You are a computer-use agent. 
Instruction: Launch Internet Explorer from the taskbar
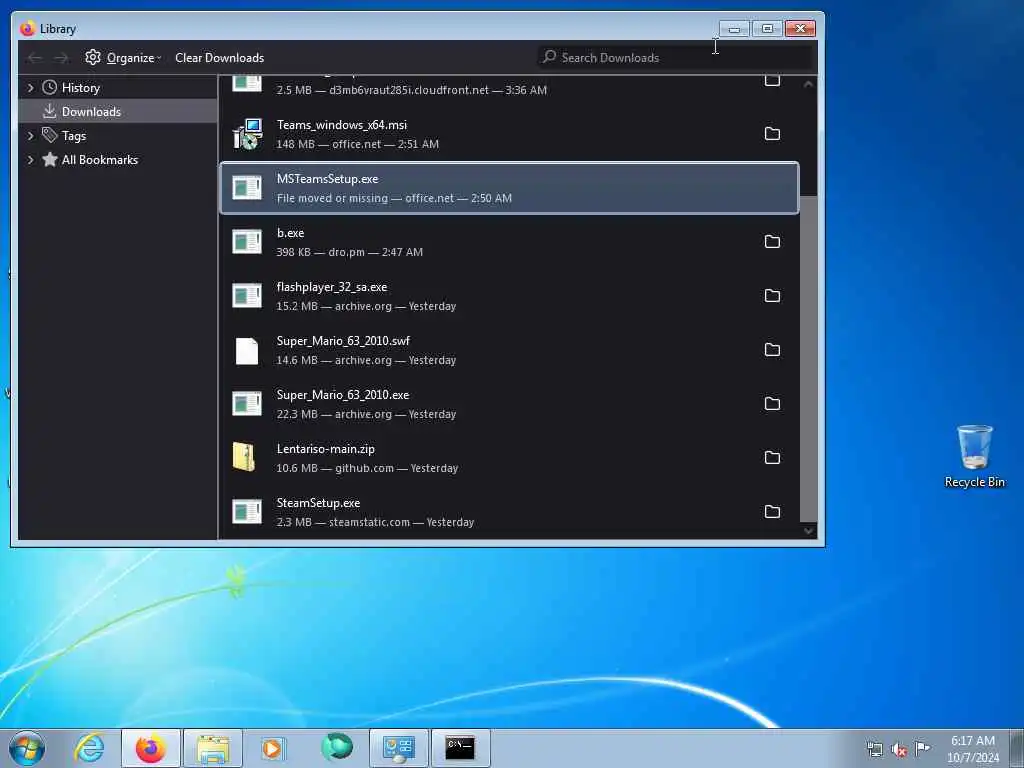click(x=89, y=748)
